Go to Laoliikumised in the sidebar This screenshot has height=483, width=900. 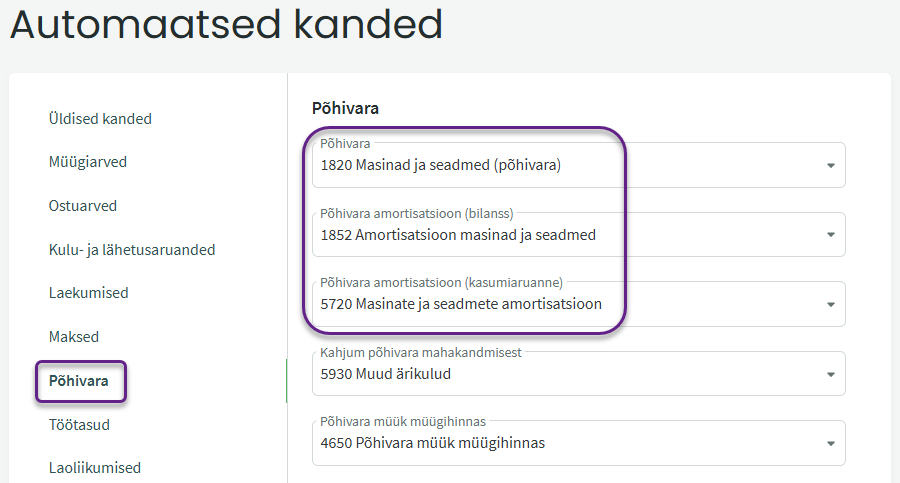click(x=95, y=468)
